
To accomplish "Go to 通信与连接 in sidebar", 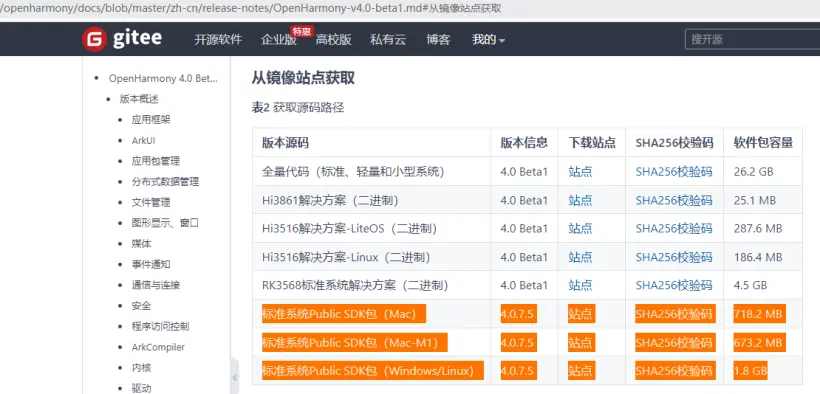I will tap(156, 285).
